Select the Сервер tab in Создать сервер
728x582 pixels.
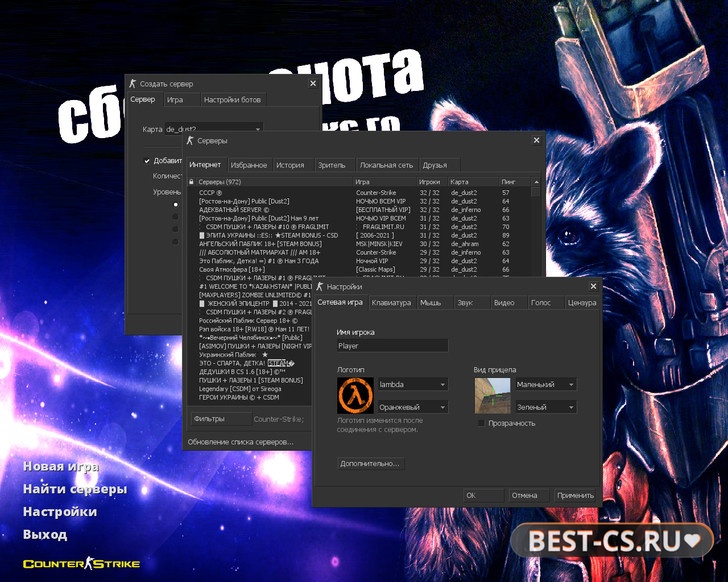[x=143, y=99]
